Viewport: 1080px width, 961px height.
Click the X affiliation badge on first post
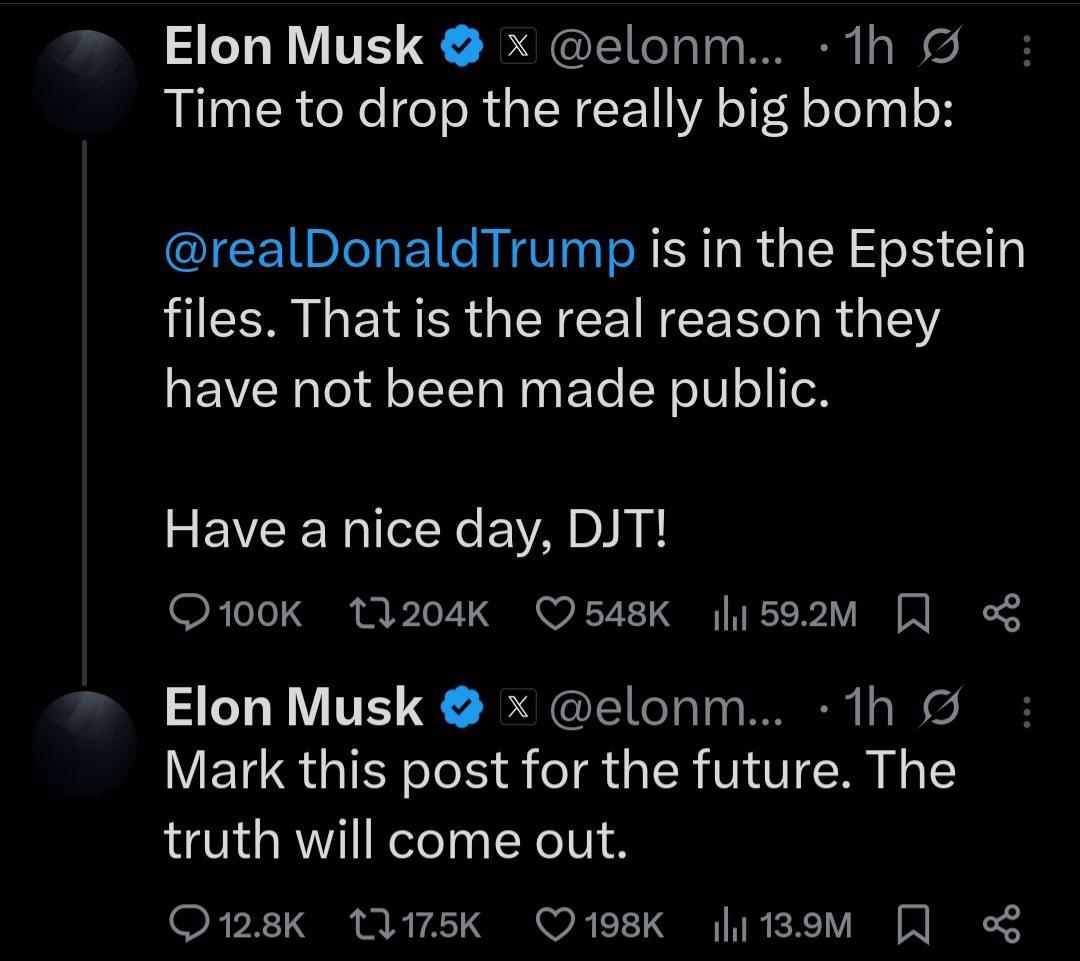click(517, 48)
